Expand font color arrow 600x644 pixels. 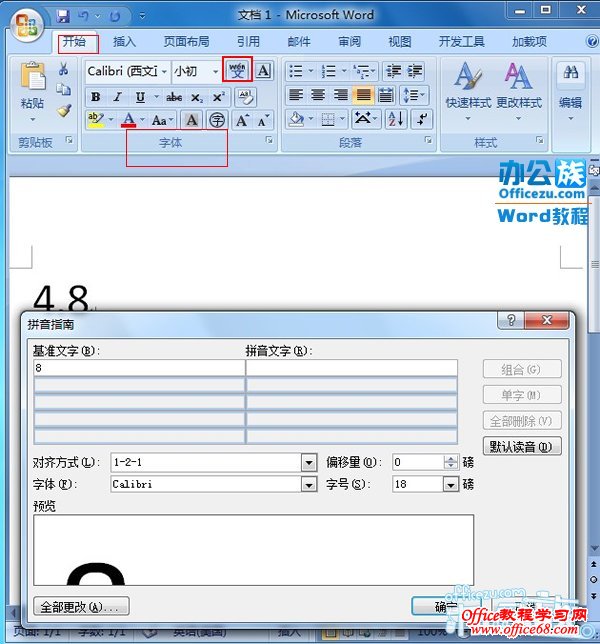142,120
